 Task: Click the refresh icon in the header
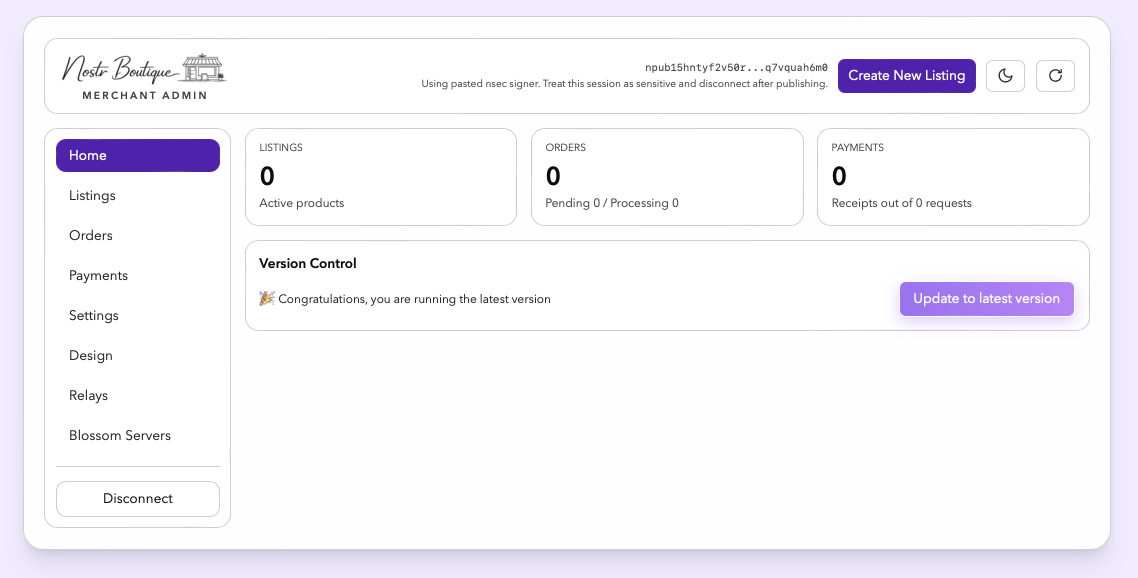pyautogui.click(x=1055, y=75)
